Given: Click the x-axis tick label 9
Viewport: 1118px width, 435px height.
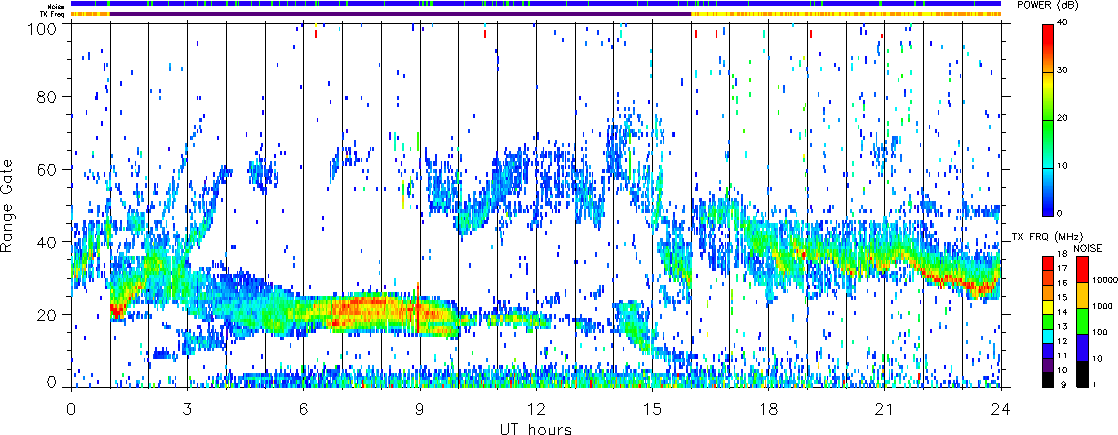Looking at the screenshot, I should pyautogui.click(x=420, y=409).
